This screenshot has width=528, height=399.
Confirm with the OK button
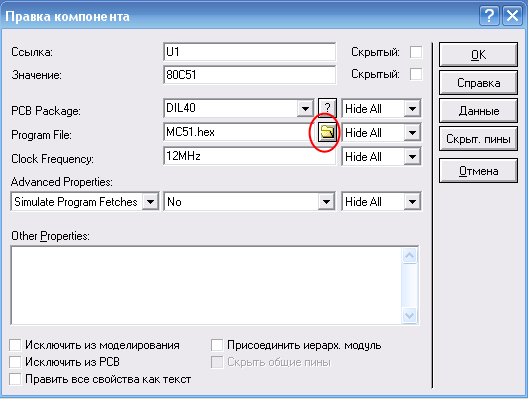coord(478,55)
